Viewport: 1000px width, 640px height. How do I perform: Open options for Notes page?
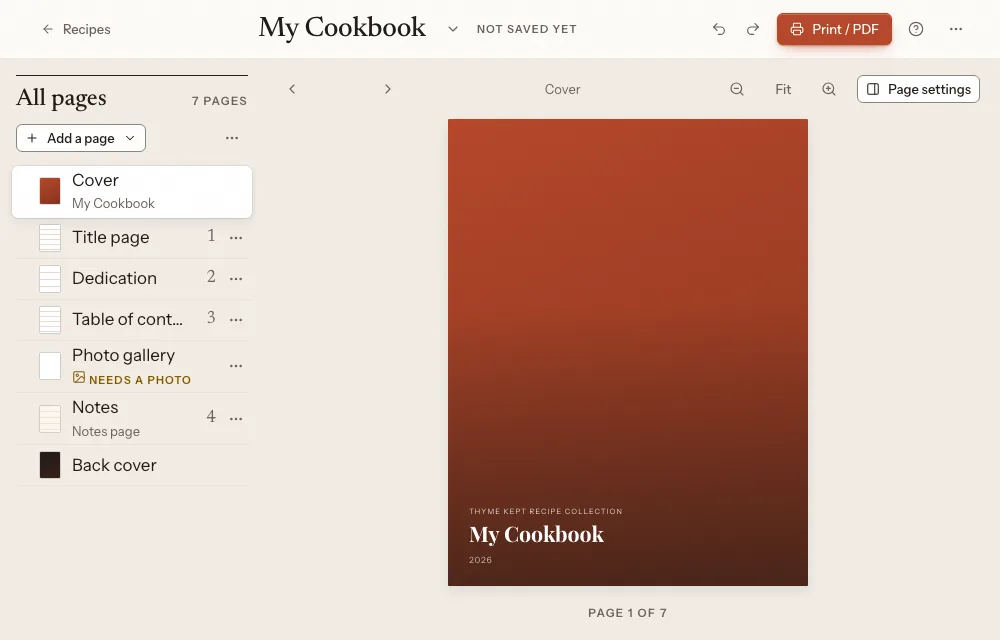pyautogui.click(x=236, y=419)
